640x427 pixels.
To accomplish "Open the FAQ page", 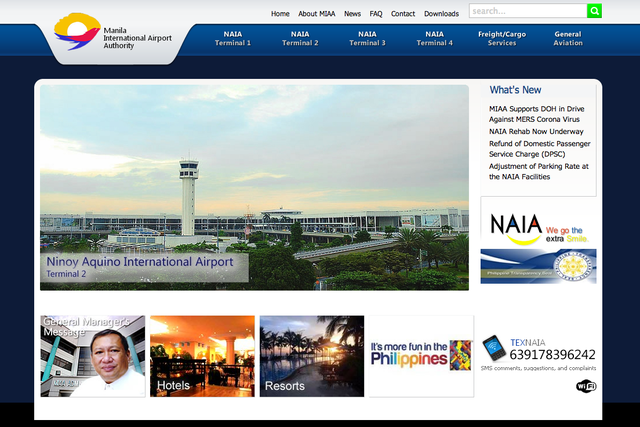I will (x=376, y=13).
